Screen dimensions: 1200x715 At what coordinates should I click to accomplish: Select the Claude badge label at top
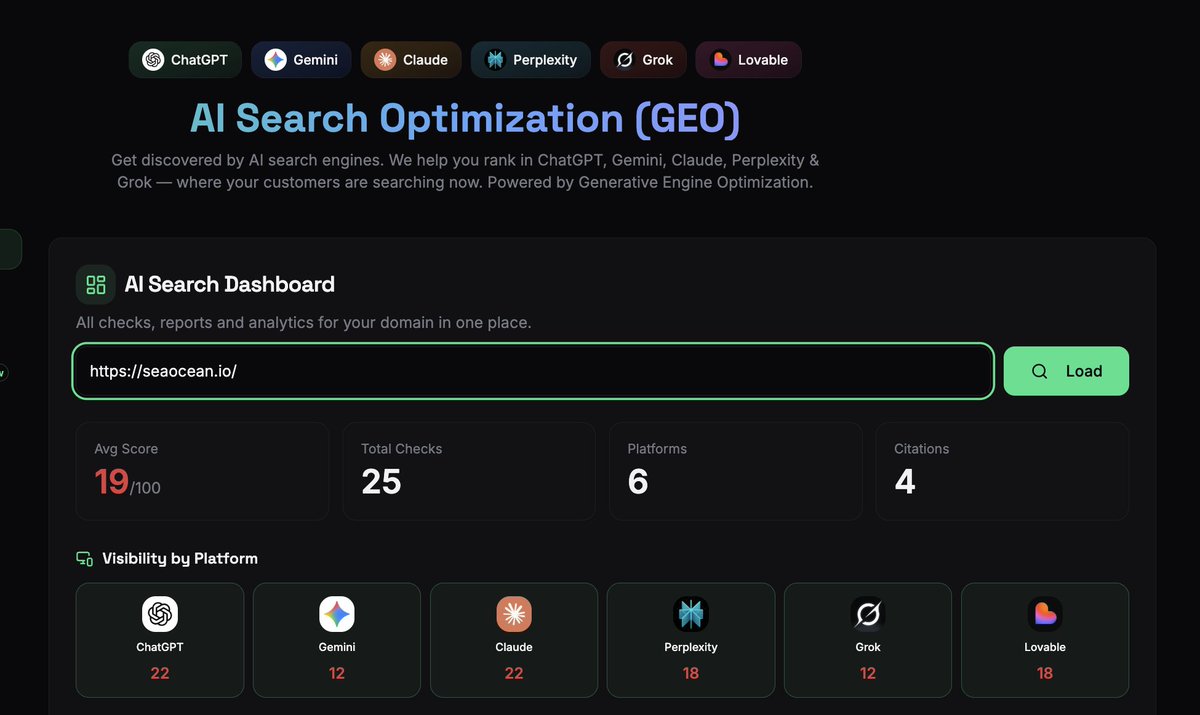(425, 60)
